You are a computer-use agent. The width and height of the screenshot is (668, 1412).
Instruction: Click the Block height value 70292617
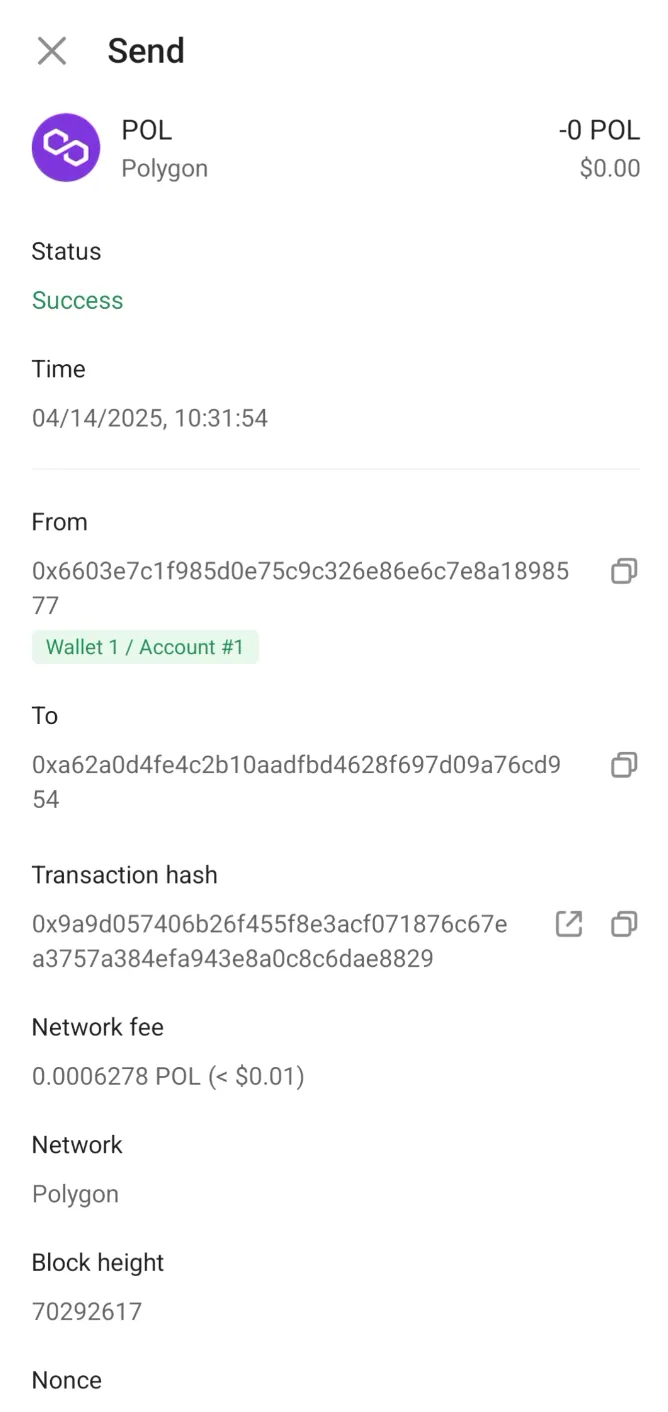coord(87,1311)
